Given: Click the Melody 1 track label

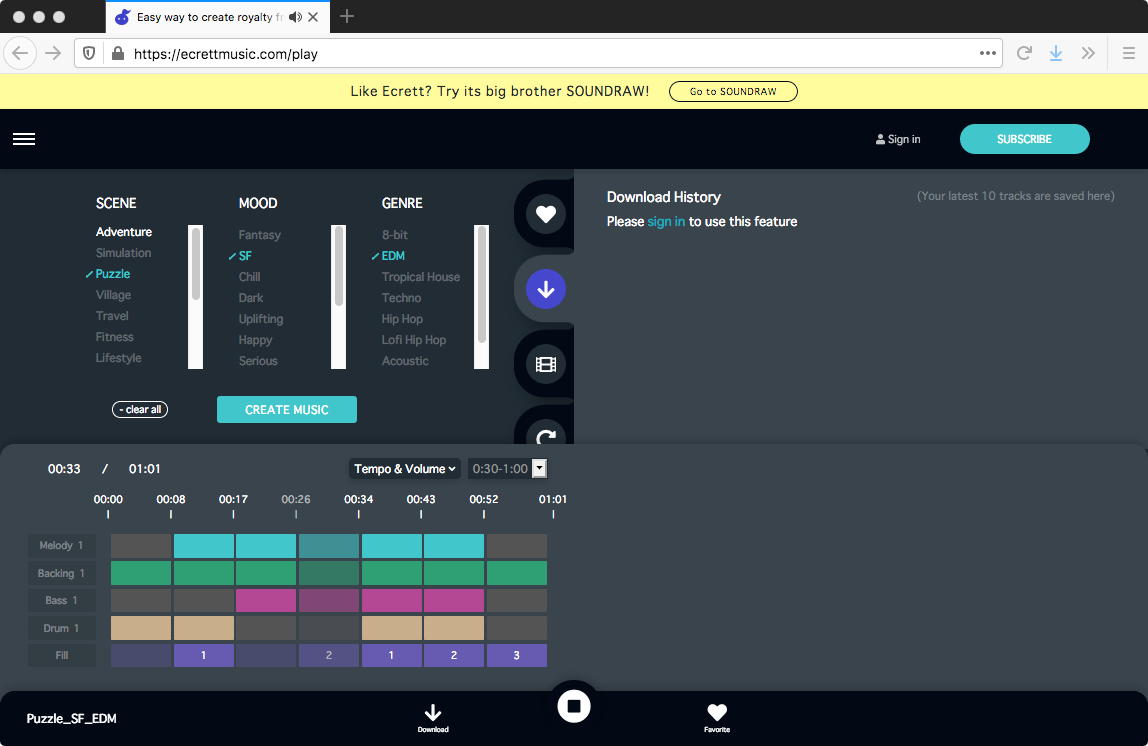Looking at the screenshot, I should pos(62,545).
